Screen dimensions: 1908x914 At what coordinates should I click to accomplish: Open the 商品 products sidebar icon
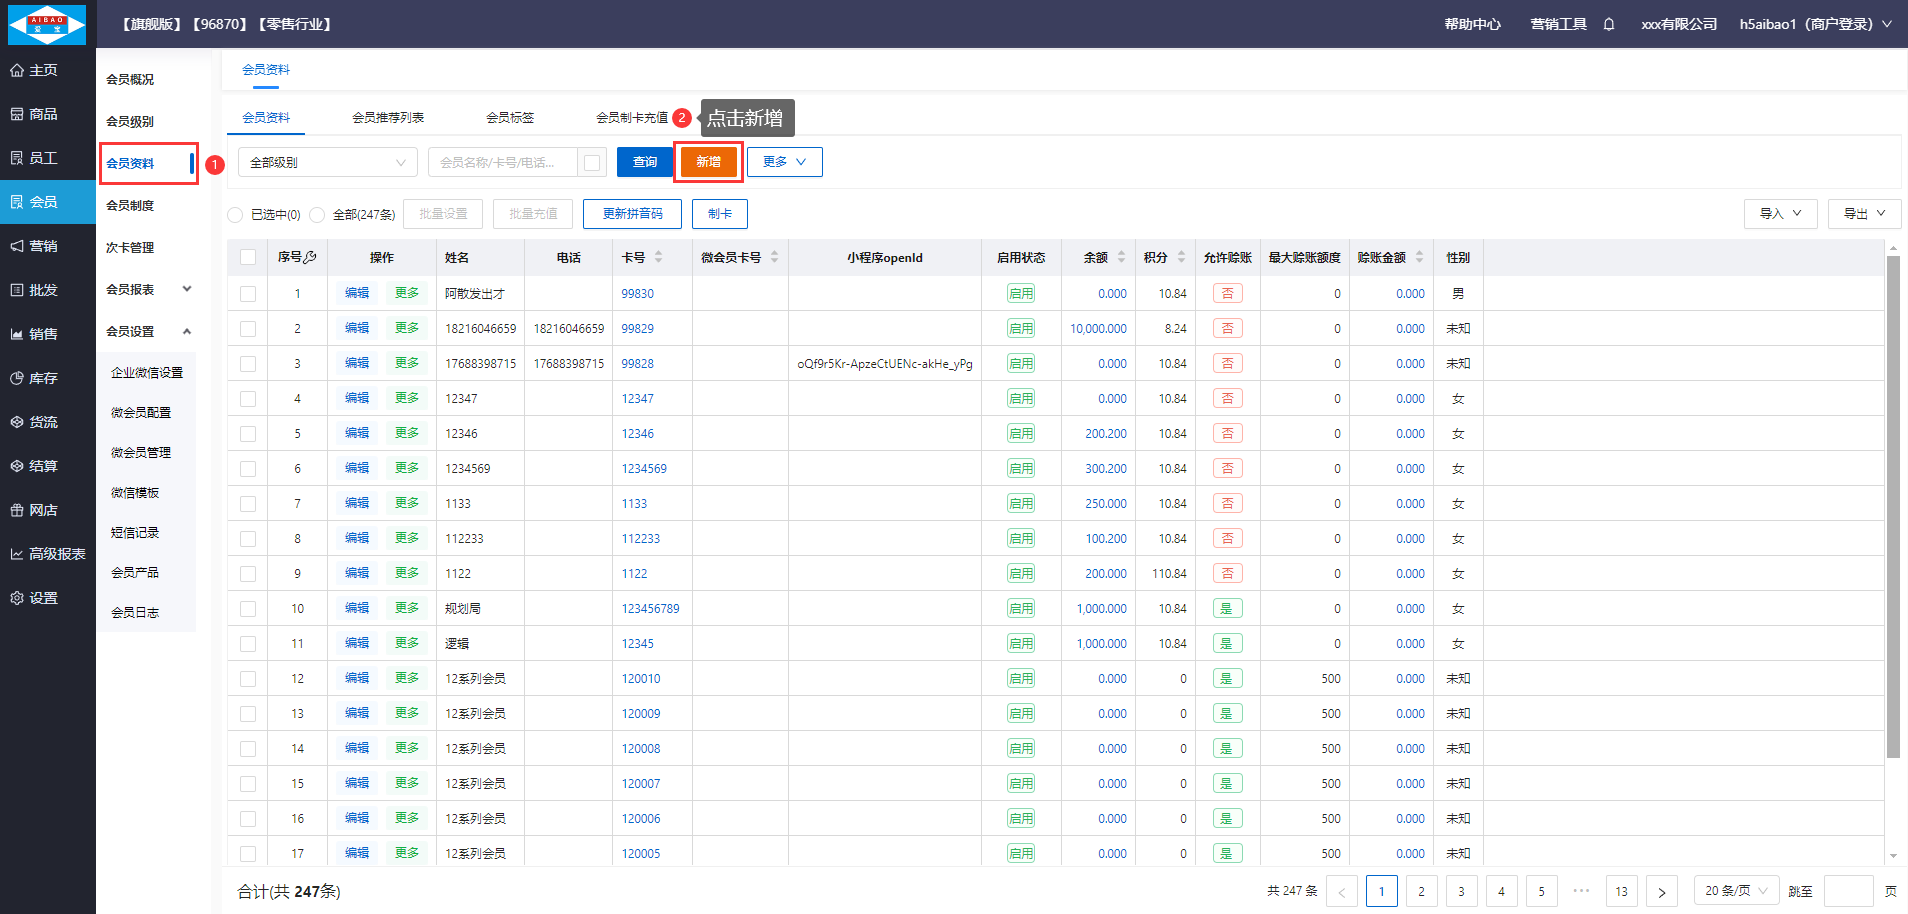point(17,114)
